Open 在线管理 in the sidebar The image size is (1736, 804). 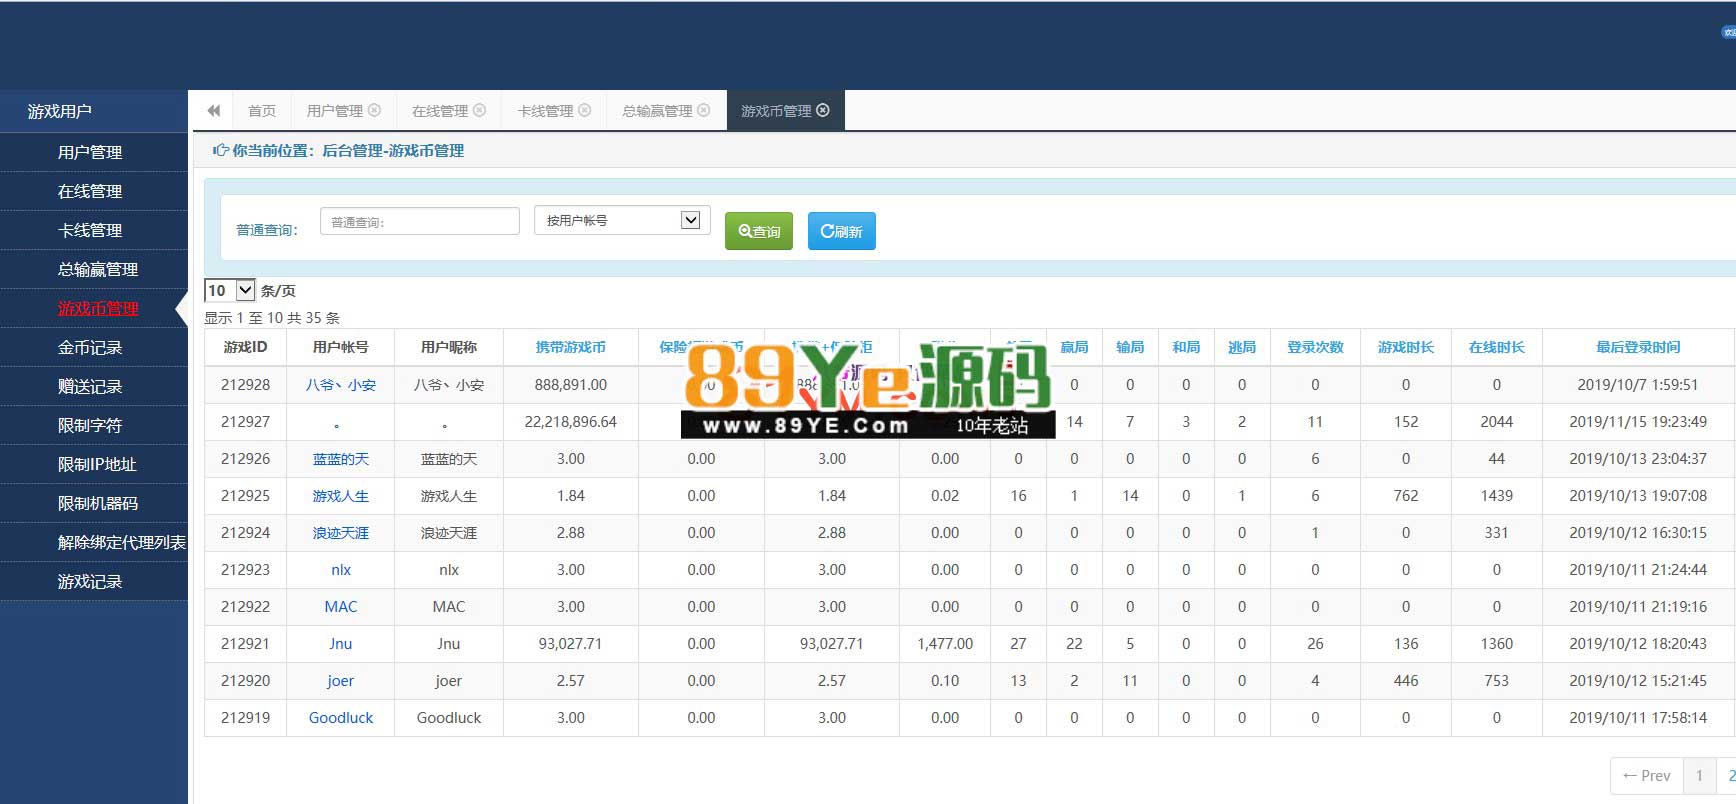[x=94, y=191]
